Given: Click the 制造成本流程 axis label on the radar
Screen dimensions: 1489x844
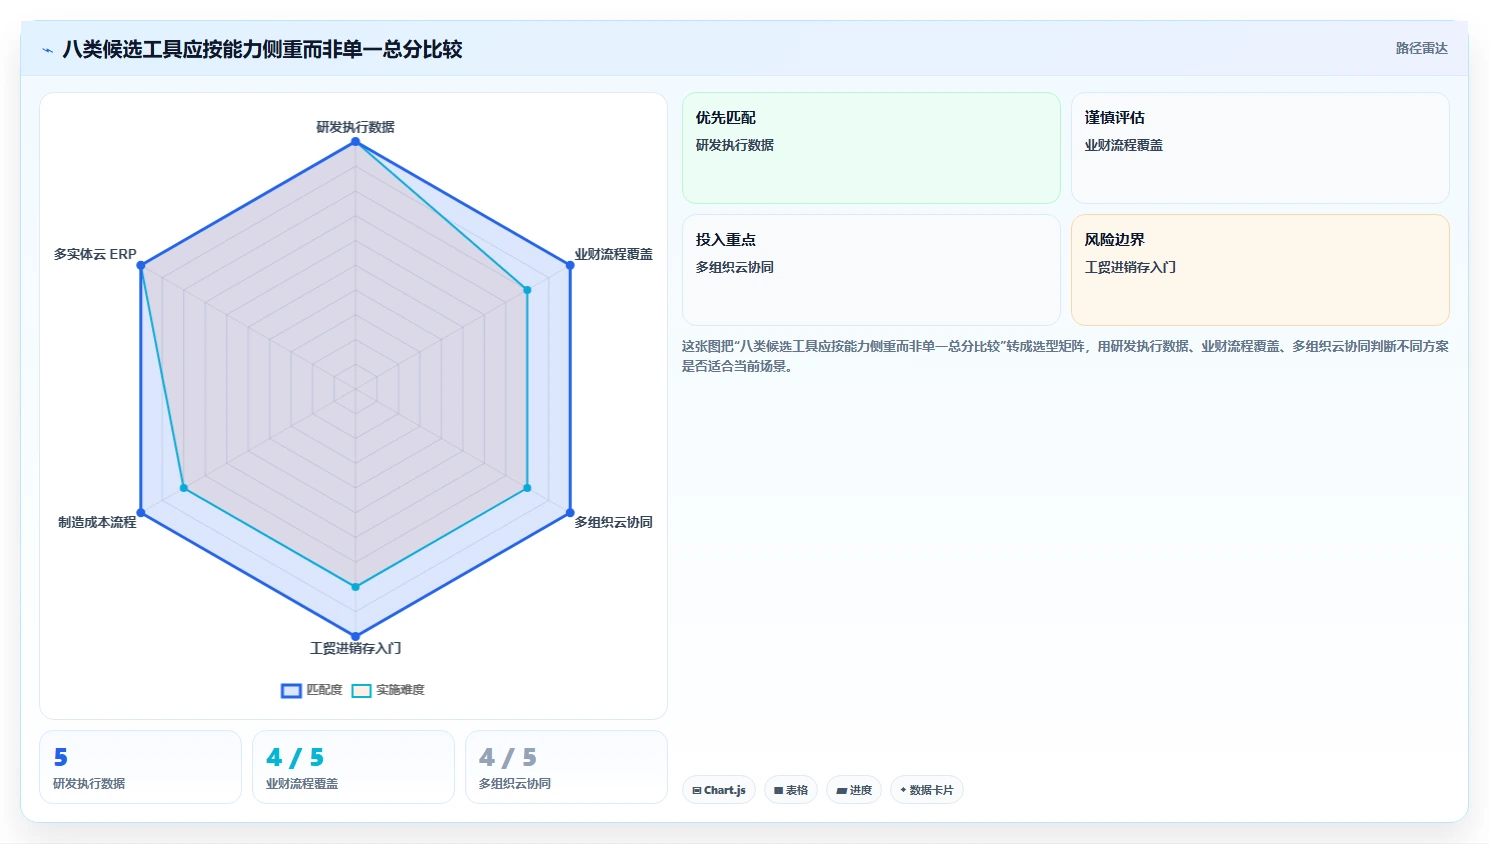Looking at the screenshot, I should (x=97, y=522).
